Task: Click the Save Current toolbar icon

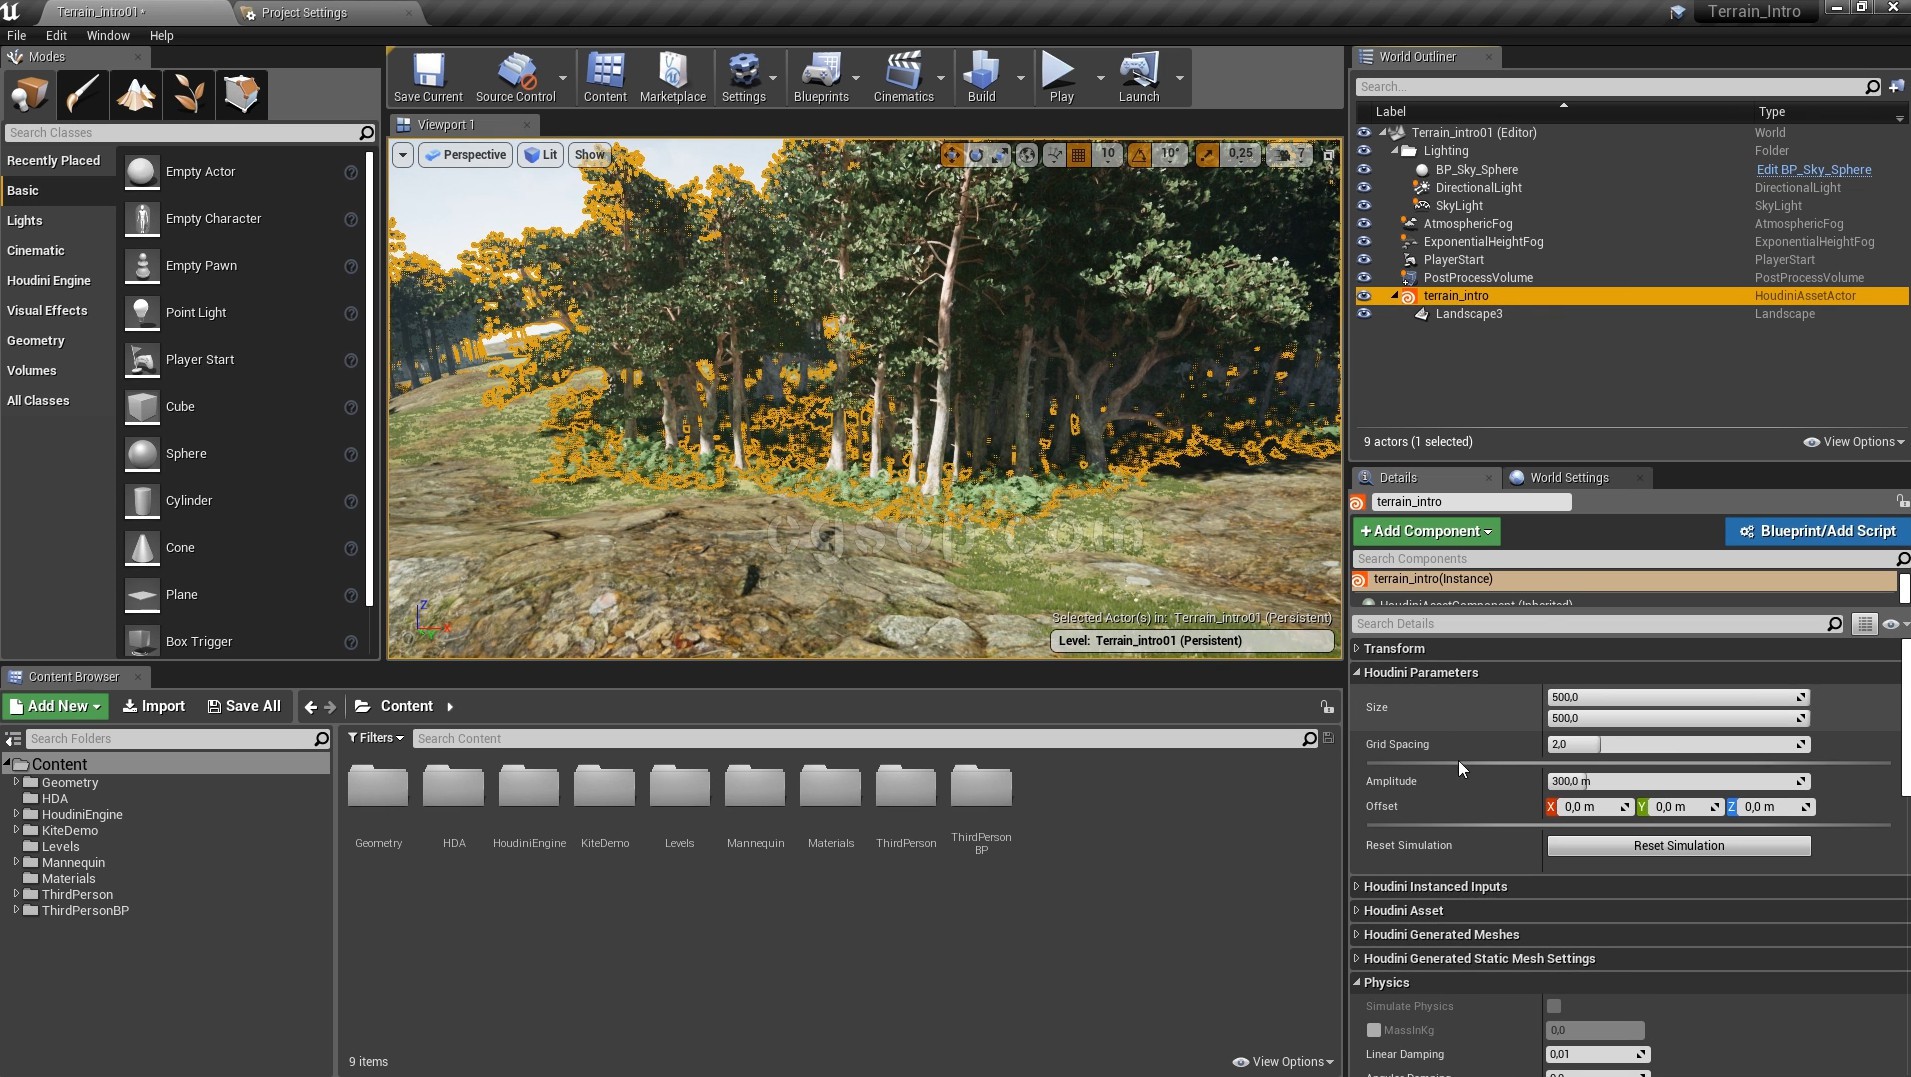Action: click(428, 77)
